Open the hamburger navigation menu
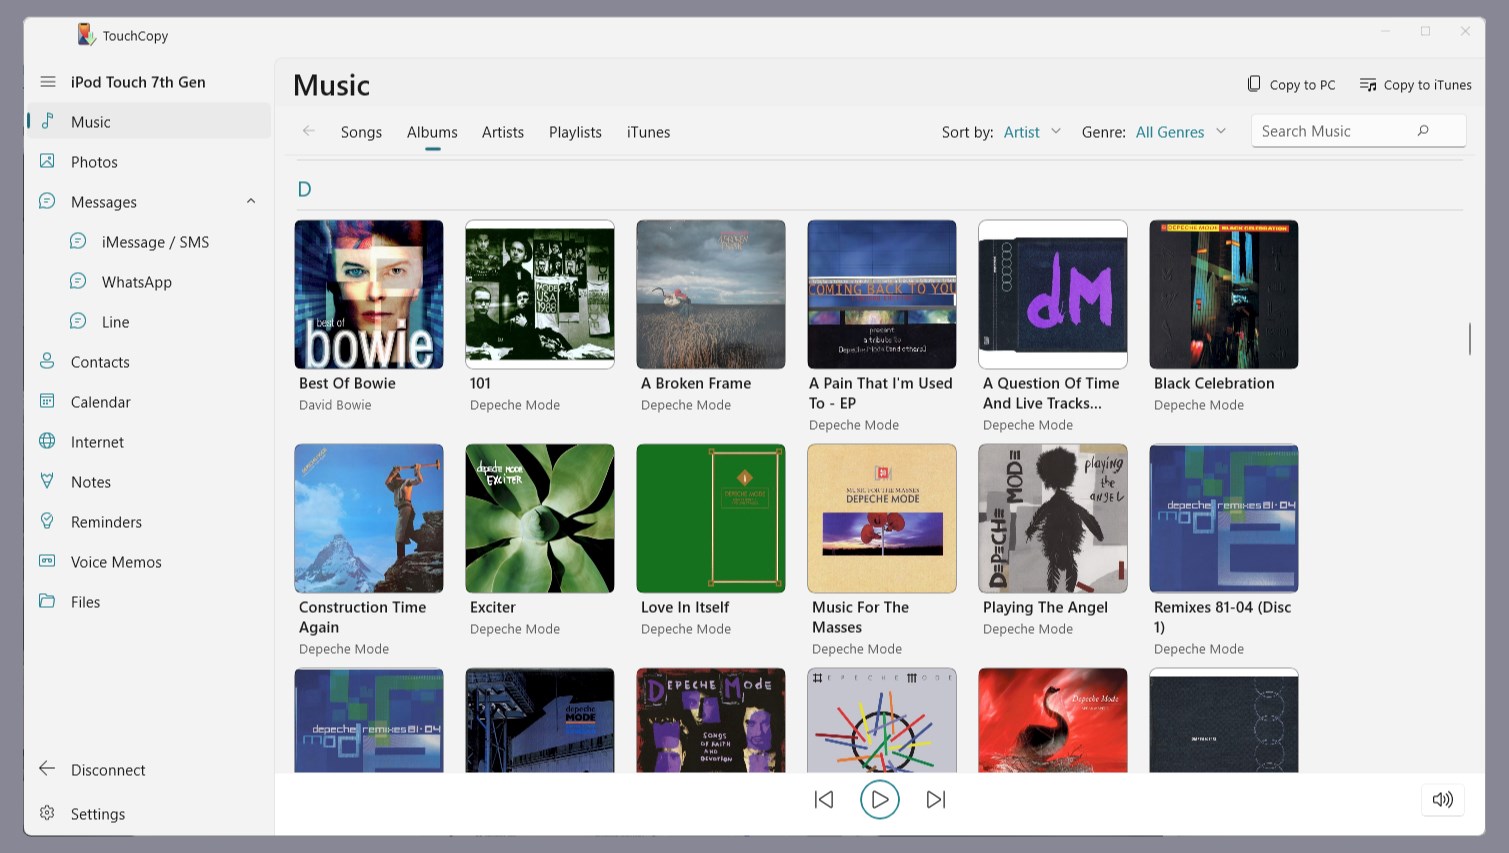The image size is (1509, 853). click(x=48, y=82)
